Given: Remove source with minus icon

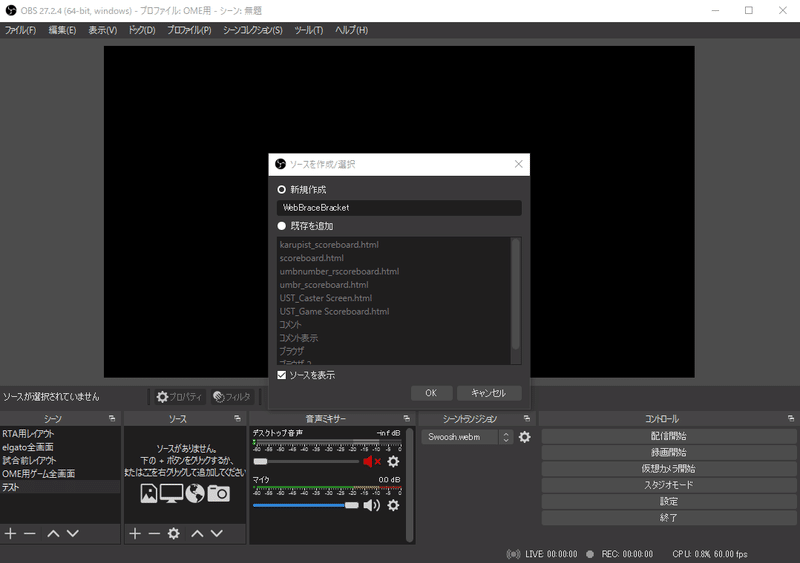Looking at the screenshot, I should pos(154,533).
